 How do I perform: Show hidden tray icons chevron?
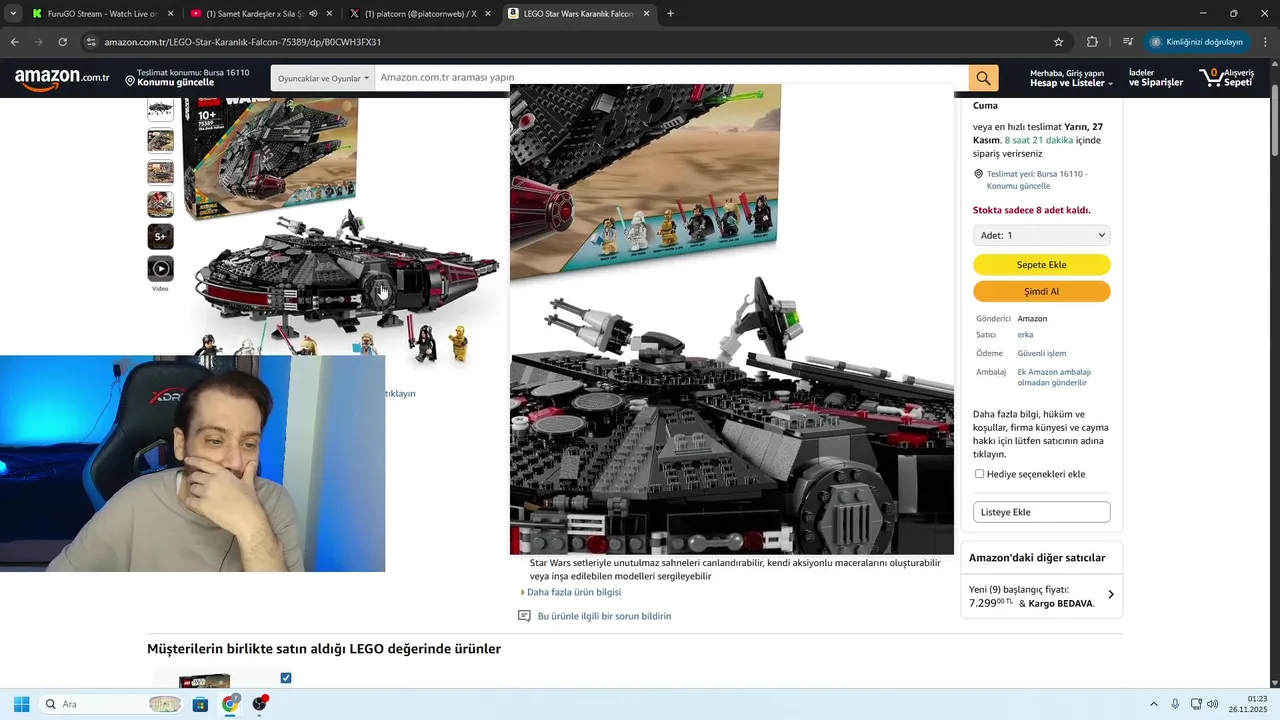[x=1153, y=704]
